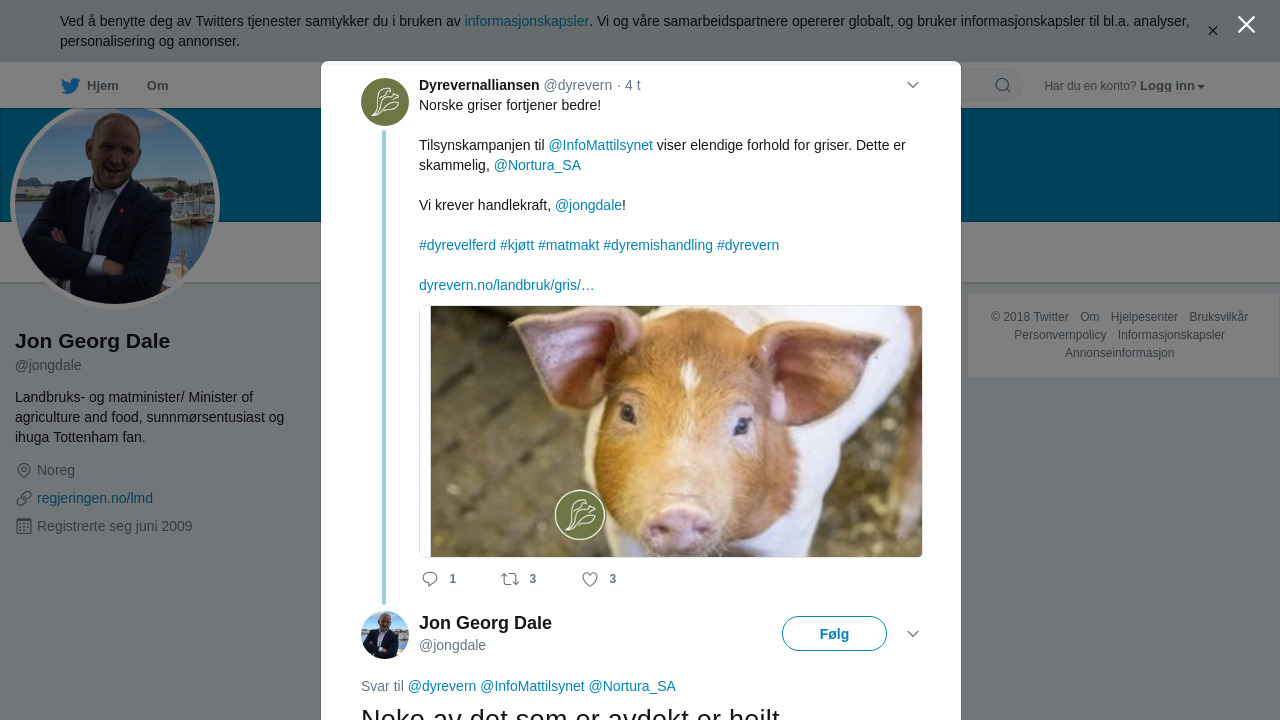The width and height of the screenshot is (1280, 720).
Task: Click the @InfoMattilsynet mention in tweet text
Action: [600, 145]
